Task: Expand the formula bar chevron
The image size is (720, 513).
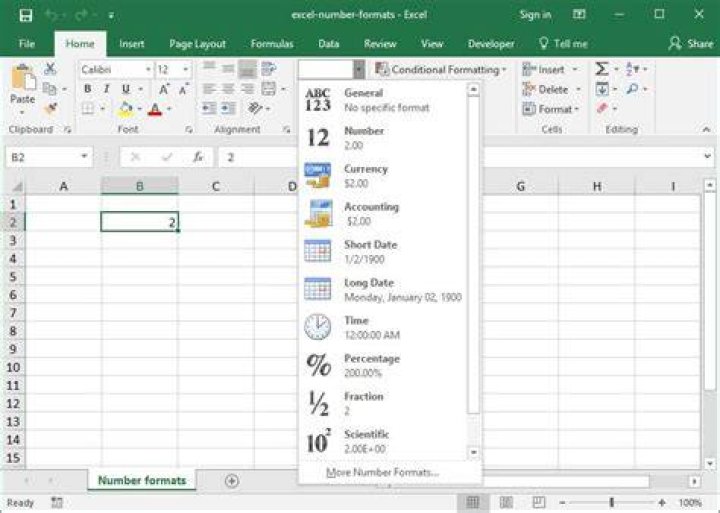Action: 707,157
